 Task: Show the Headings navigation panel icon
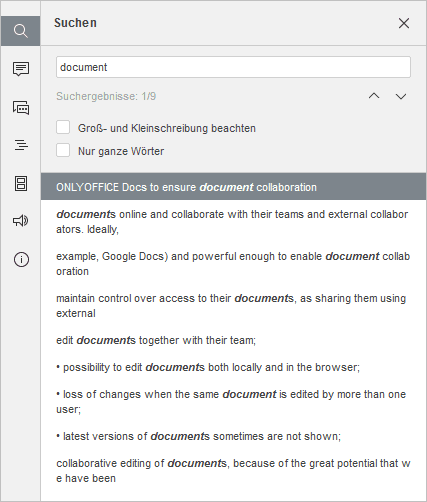pyautogui.click(x=21, y=145)
